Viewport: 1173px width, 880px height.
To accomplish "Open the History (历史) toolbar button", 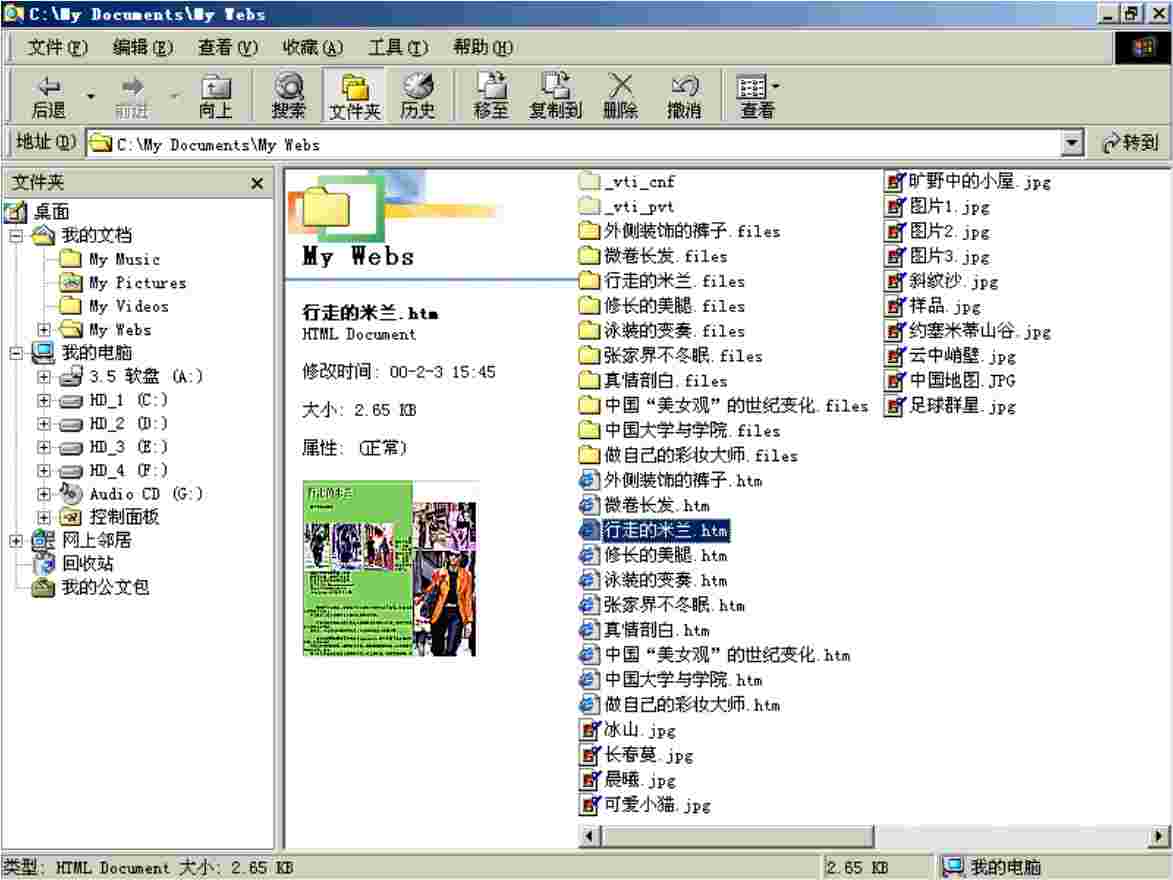I will [x=417, y=97].
